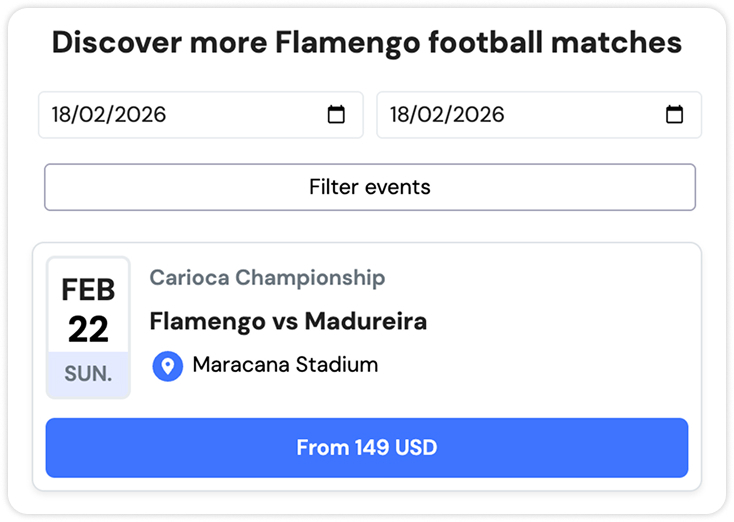Select the year in the start date field
The image size is (734, 522).
pos(138,115)
